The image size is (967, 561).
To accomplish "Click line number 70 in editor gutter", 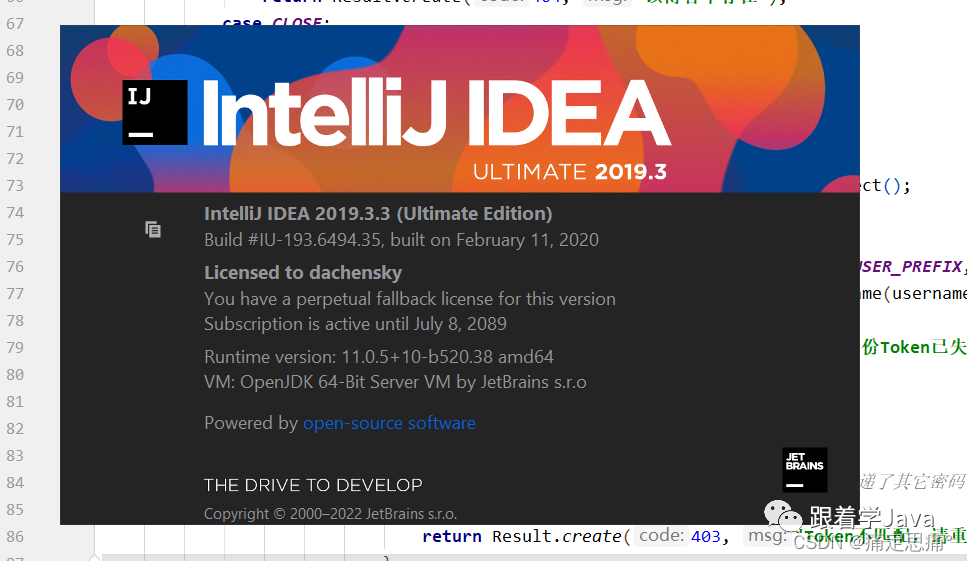I will pyautogui.click(x=15, y=105).
